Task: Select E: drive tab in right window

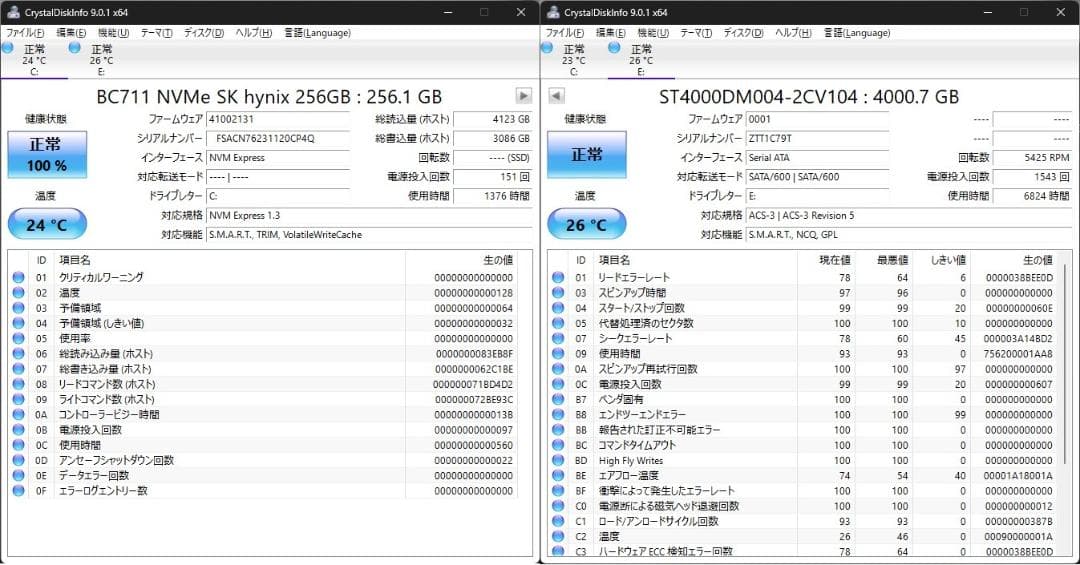Action: [641, 60]
